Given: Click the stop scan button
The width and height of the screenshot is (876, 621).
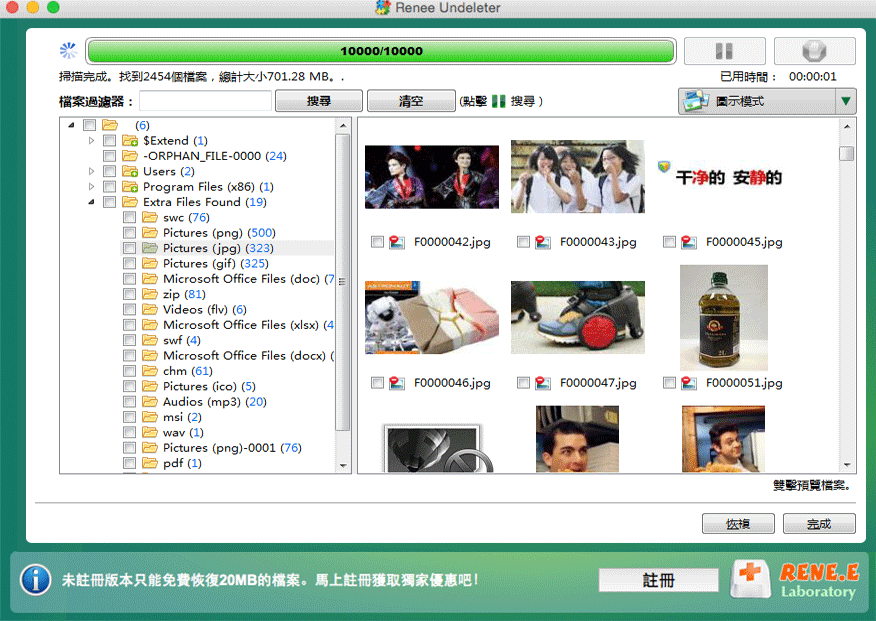Looking at the screenshot, I should (x=814, y=51).
